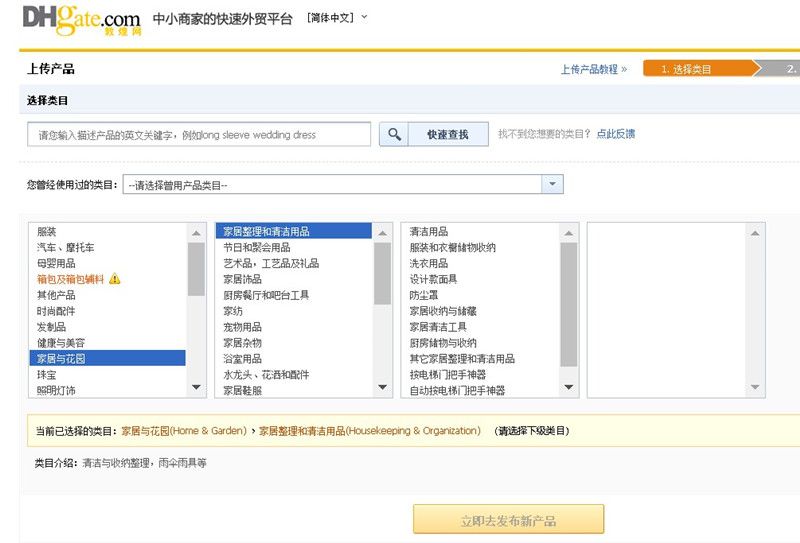
Task: Focus the product keyword search field
Action: [x=199, y=134]
